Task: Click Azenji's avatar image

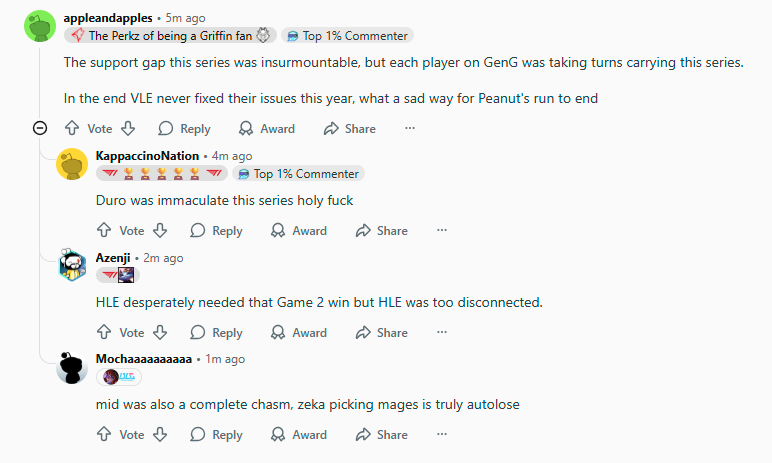Action: point(72,265)
